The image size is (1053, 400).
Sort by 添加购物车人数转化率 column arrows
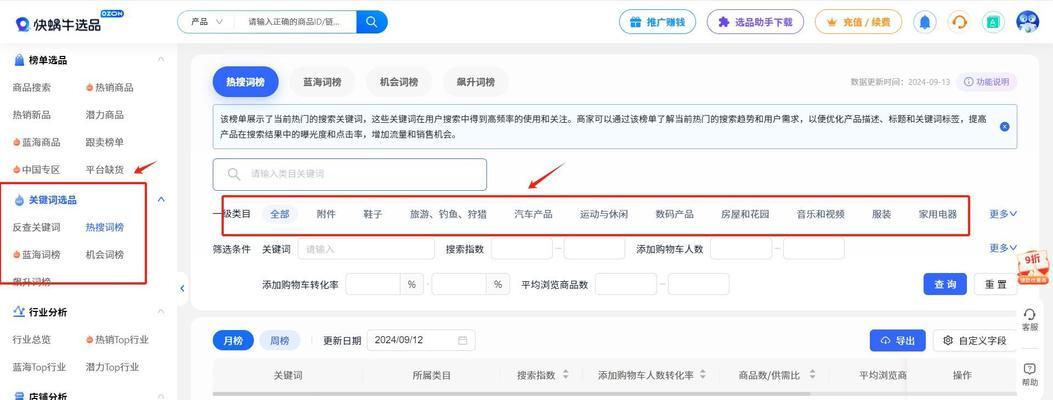coord(702,374)
